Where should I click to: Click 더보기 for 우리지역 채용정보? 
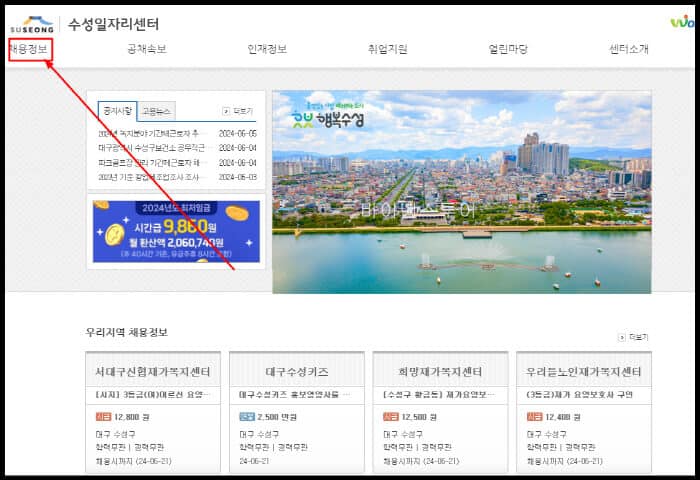point(638,337)
